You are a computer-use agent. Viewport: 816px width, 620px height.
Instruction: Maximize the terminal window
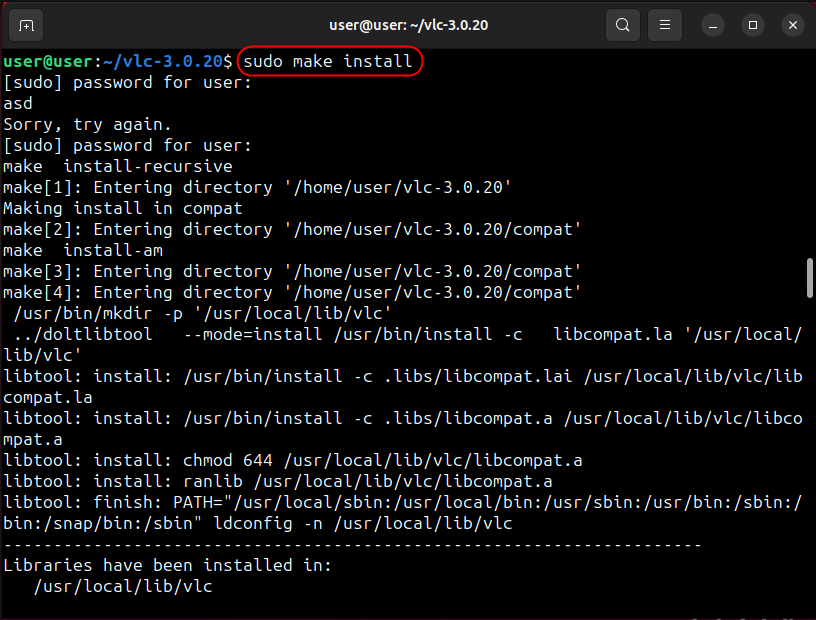coord(753,25)
